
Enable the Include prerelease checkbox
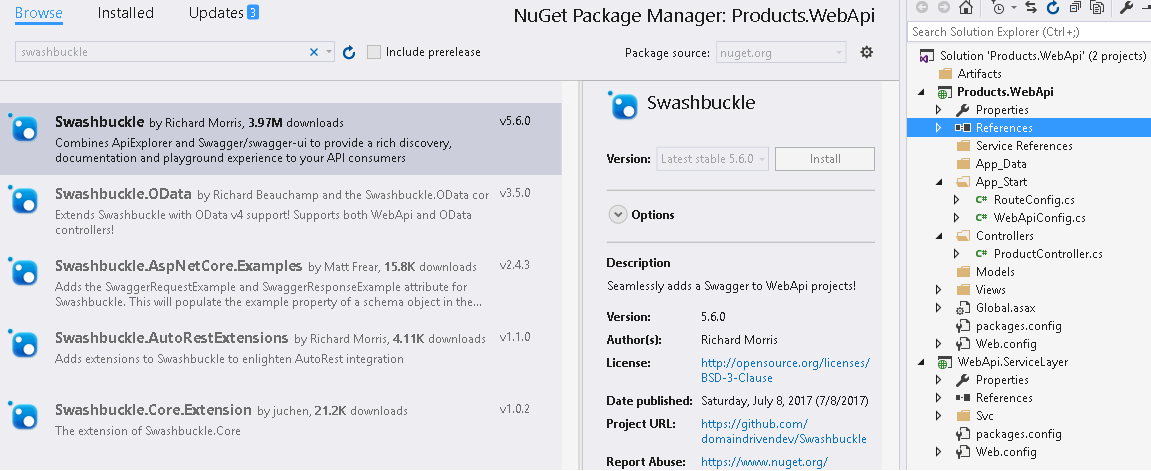pyautogui.click(x=374, y=52)
